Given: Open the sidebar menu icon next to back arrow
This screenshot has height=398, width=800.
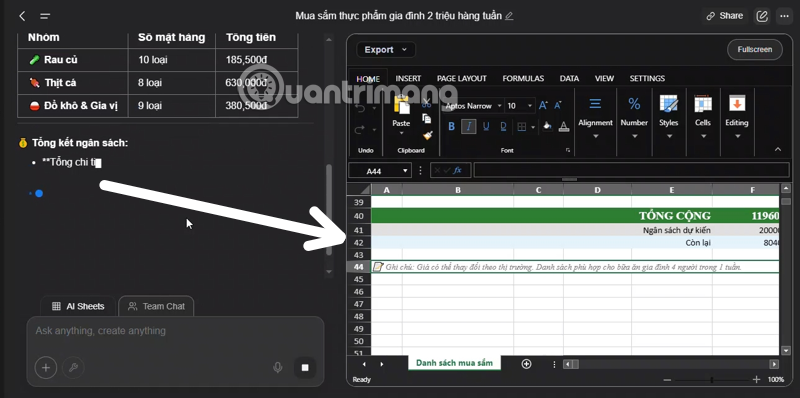Looking at the screenshot, I should [45, 16].
